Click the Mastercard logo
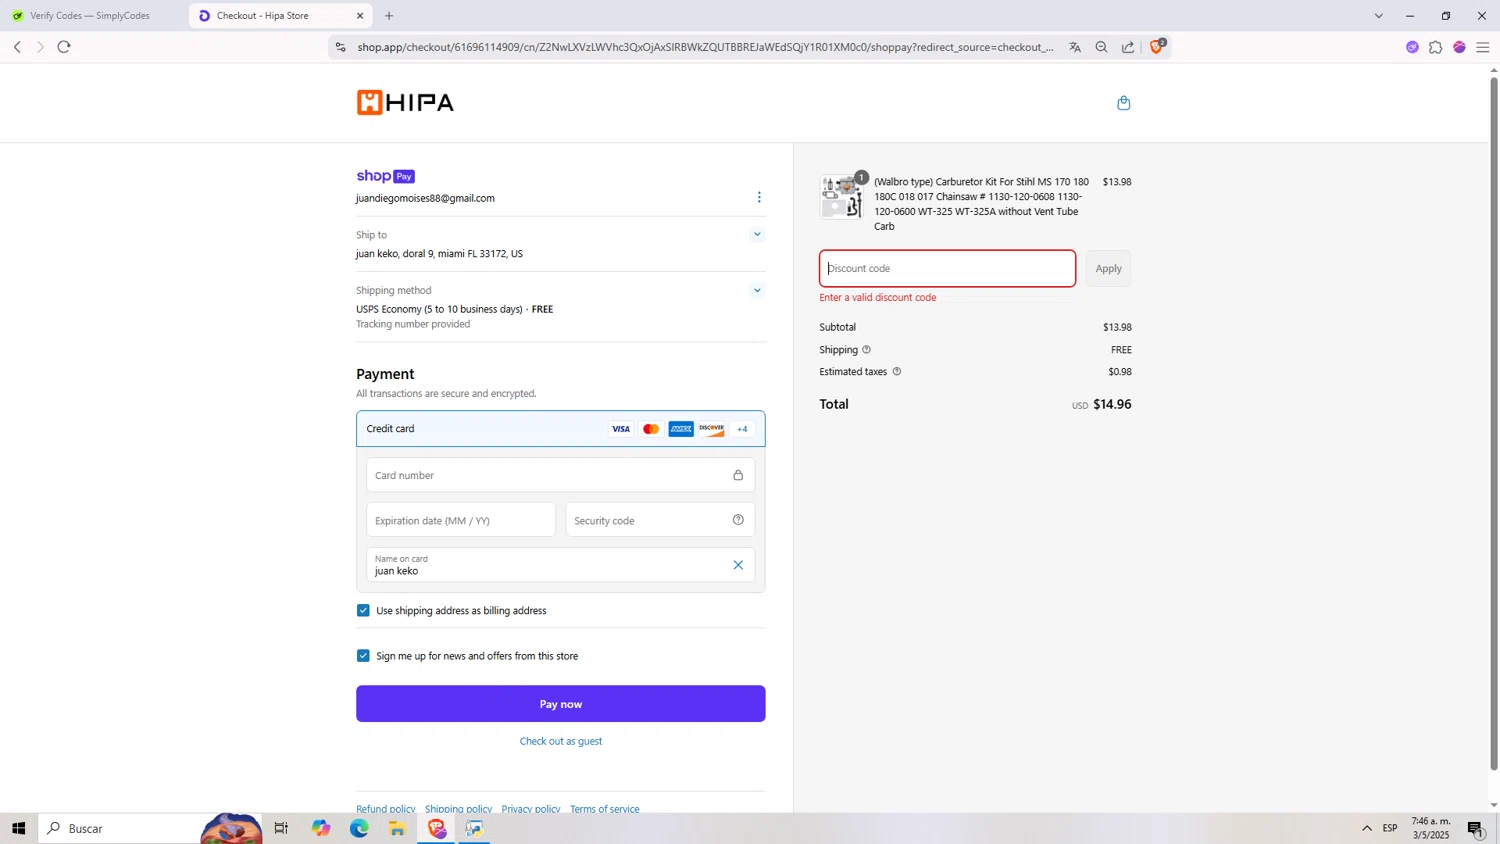The height and width of the screenshot is (844, 1500). coord(651,429)
